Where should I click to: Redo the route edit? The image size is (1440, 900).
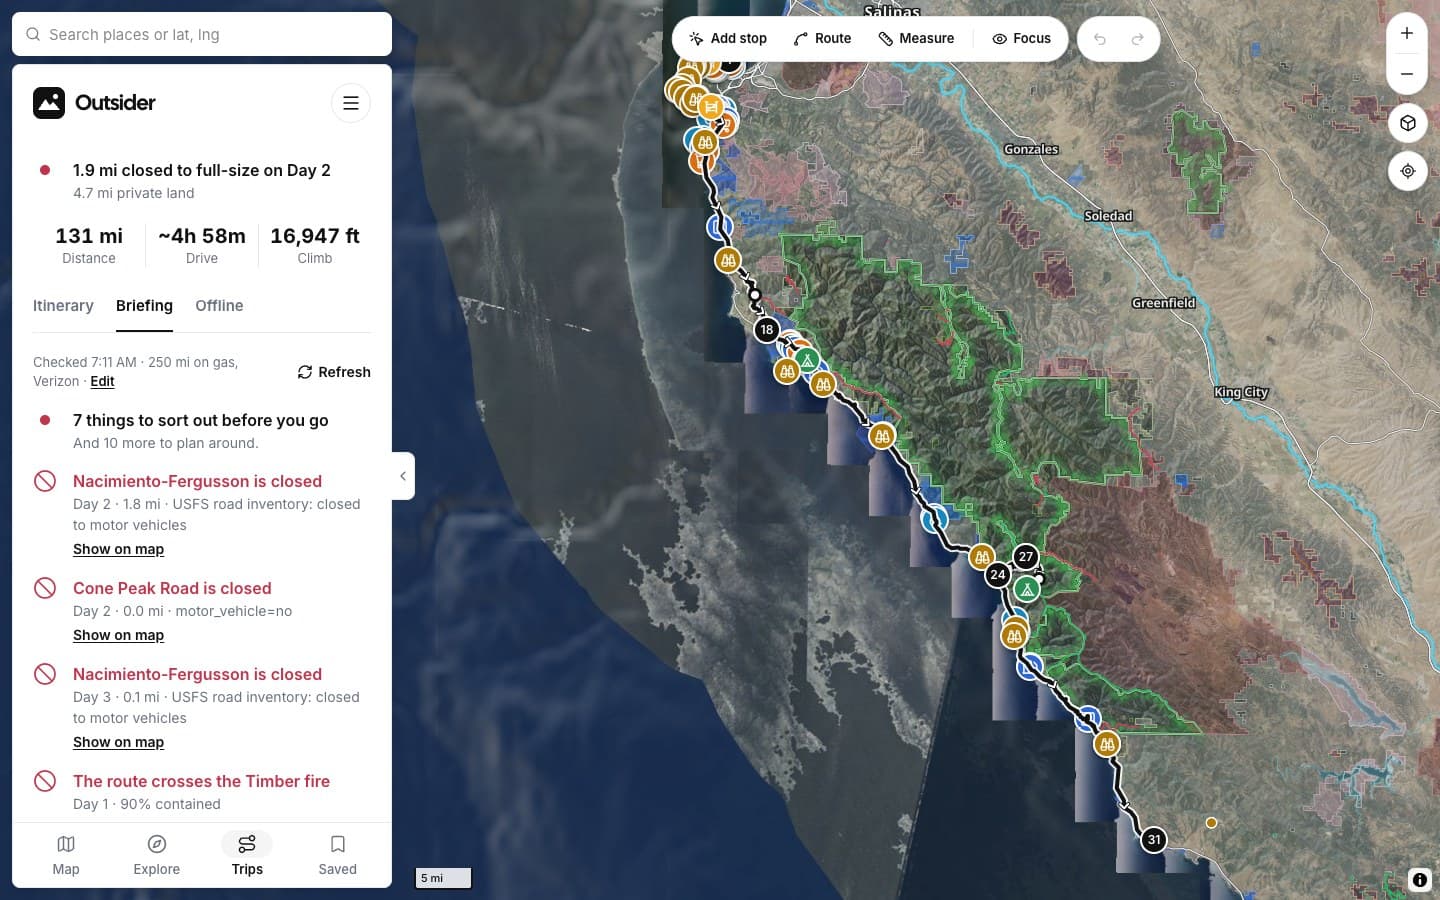click(1137, 39)
